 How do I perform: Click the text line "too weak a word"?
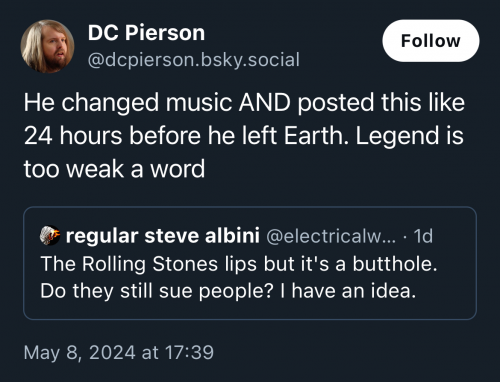click(114, 169)
